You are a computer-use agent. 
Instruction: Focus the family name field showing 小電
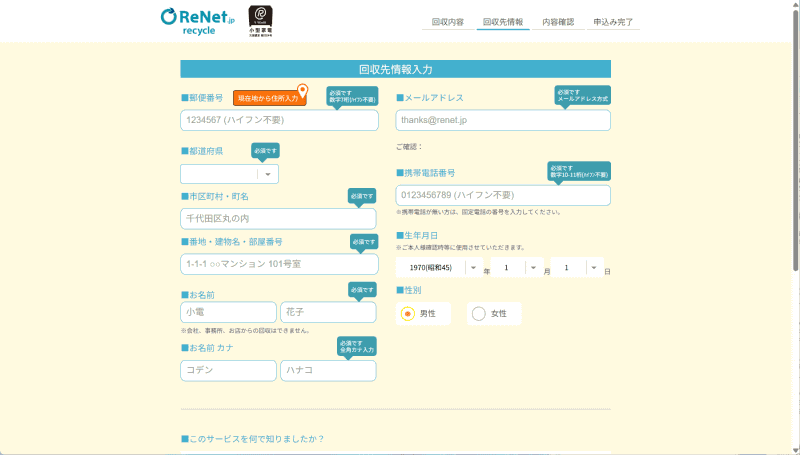click(228, 312)
